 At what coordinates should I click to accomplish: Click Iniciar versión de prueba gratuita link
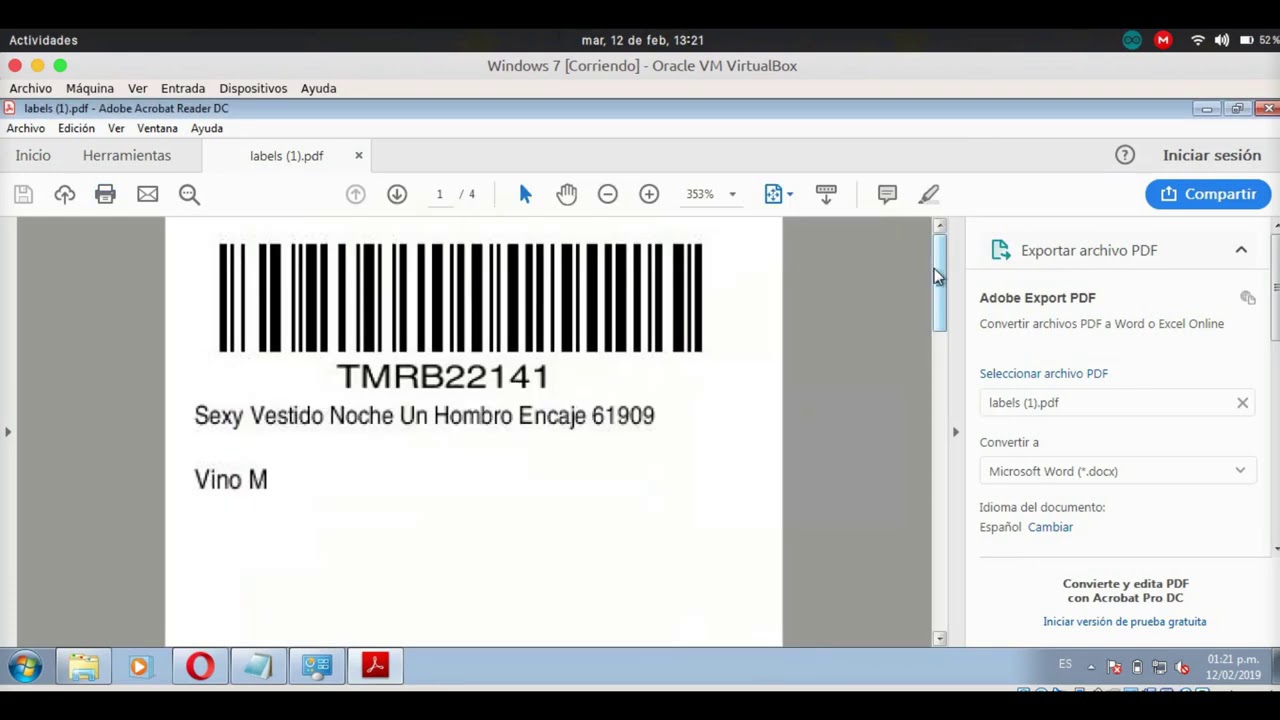(1125, 621)
